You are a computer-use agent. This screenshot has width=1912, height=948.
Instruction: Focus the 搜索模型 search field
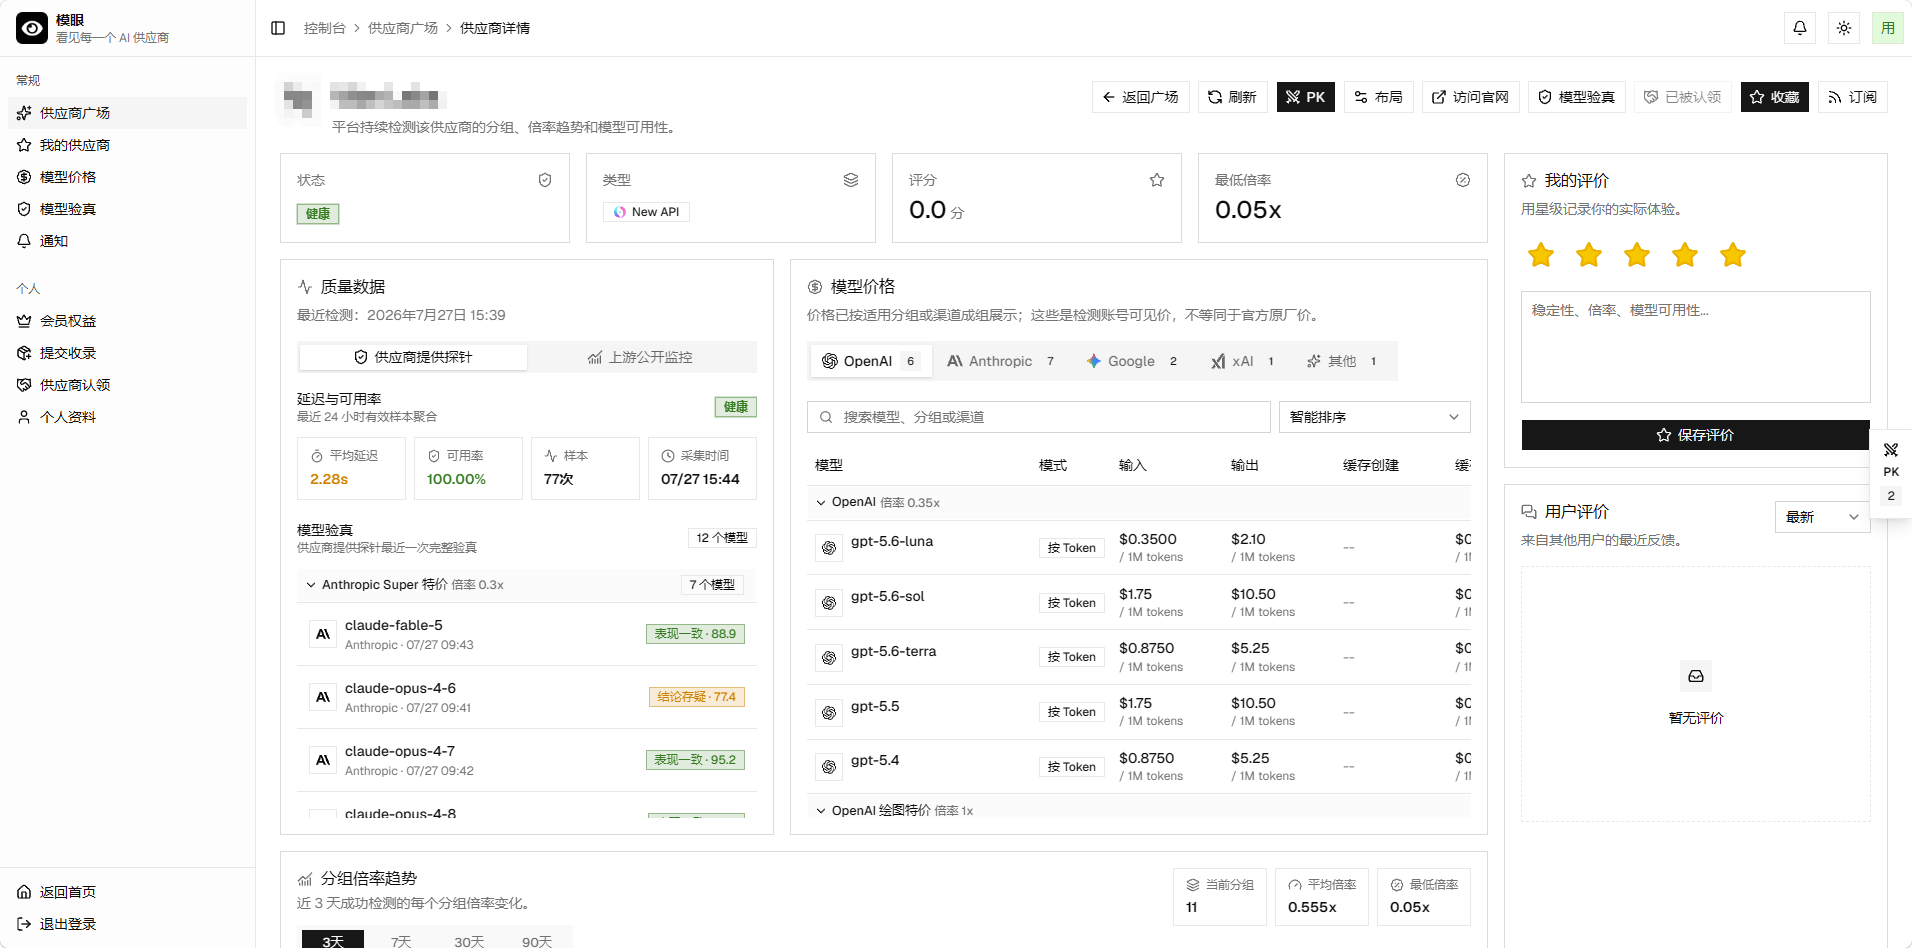pyautogui.click(x=1038, y=417)
